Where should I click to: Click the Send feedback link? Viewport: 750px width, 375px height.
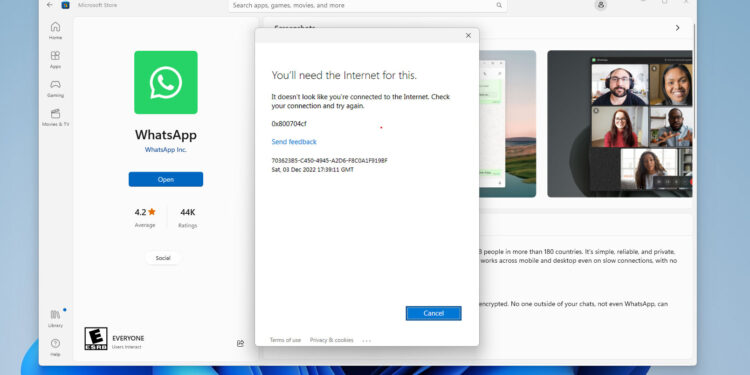click(x=294, y=142)
